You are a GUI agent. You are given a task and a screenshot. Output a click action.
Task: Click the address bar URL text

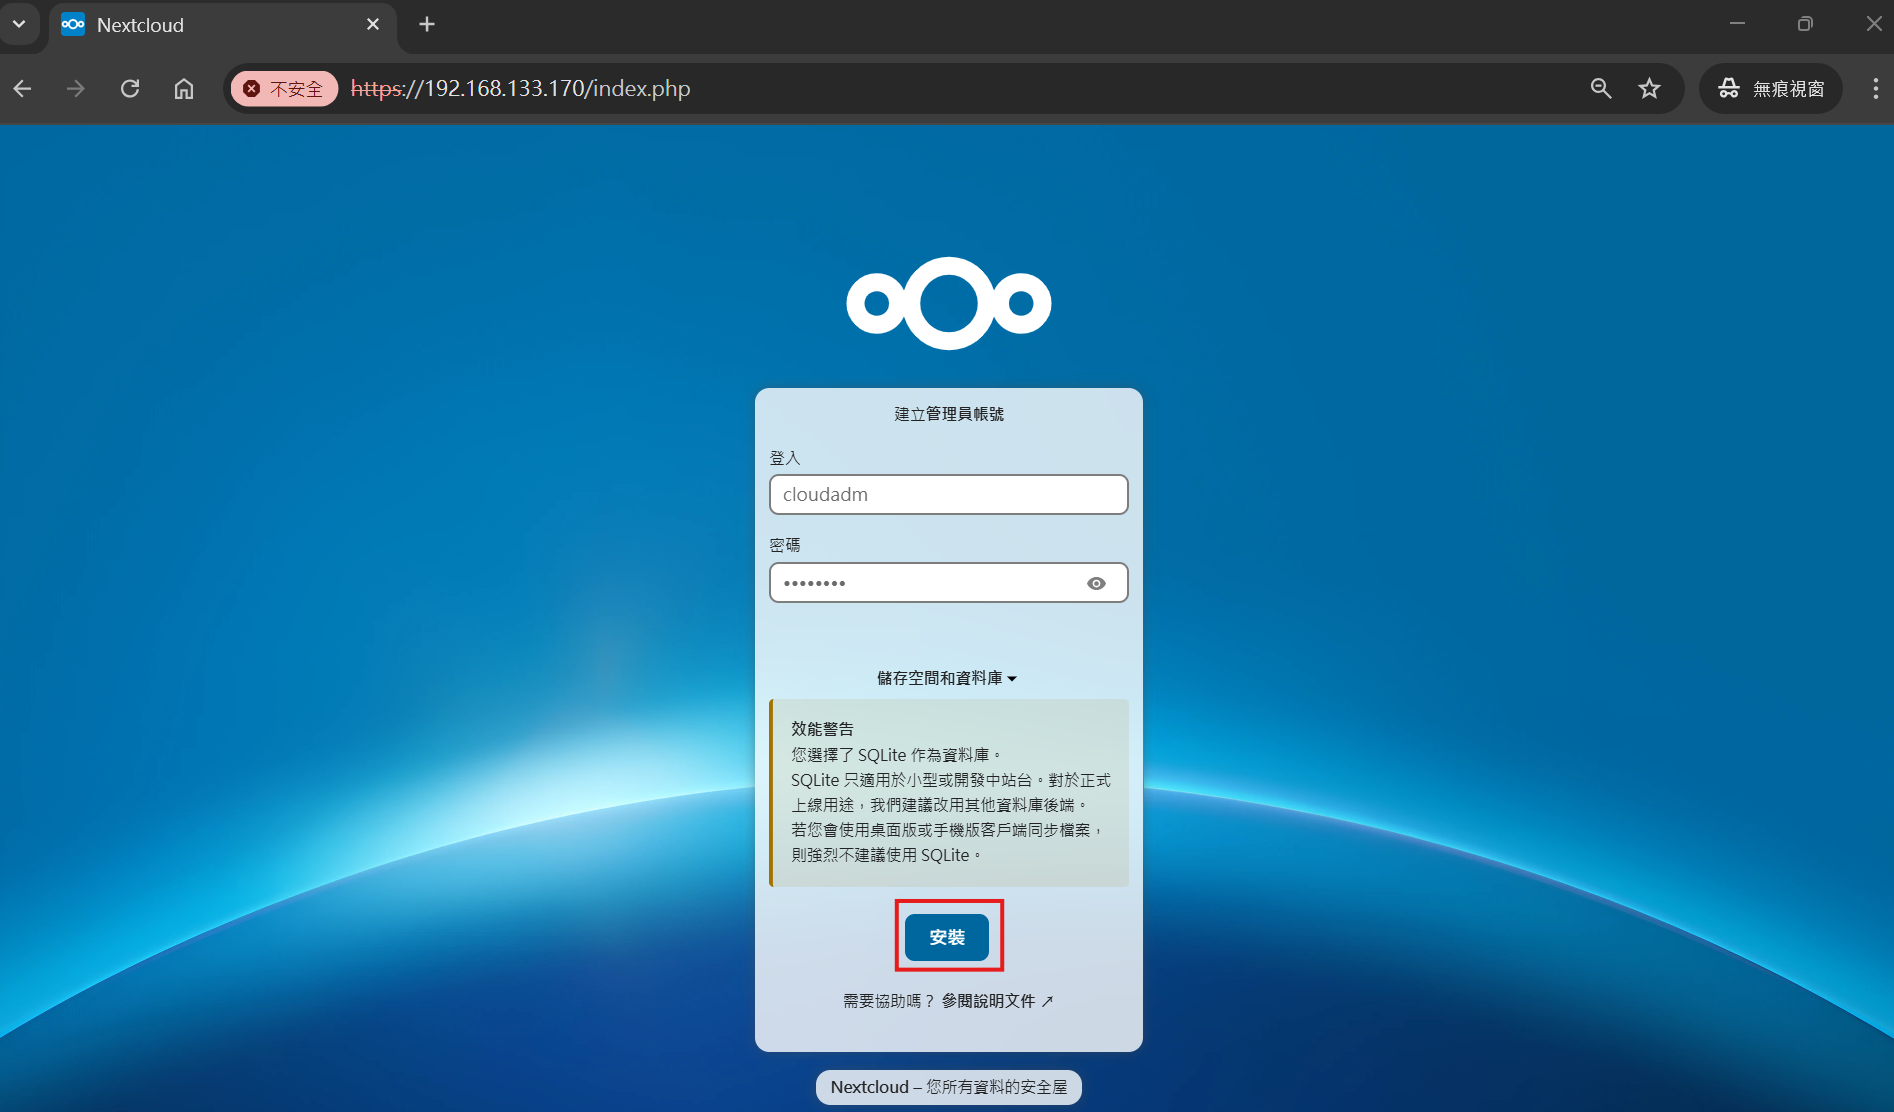[520, 89]
